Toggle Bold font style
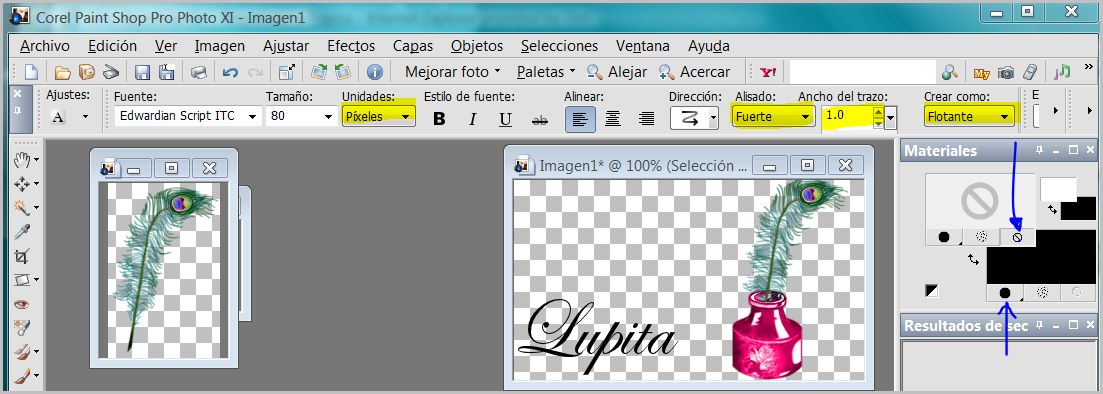The image size is (1103, 394). pos(440,119)
